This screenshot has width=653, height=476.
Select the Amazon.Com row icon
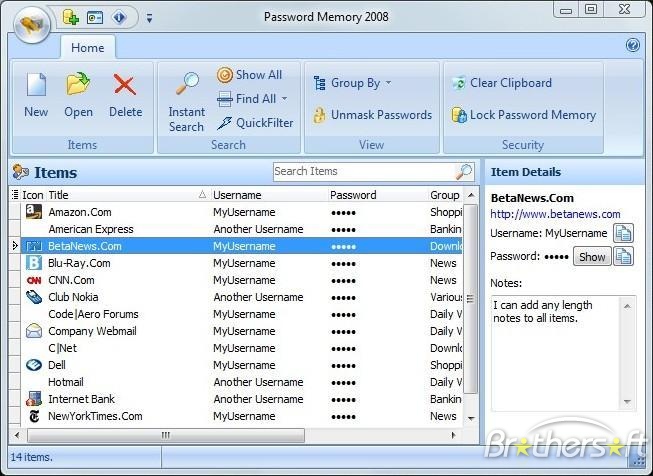point(34,212)
